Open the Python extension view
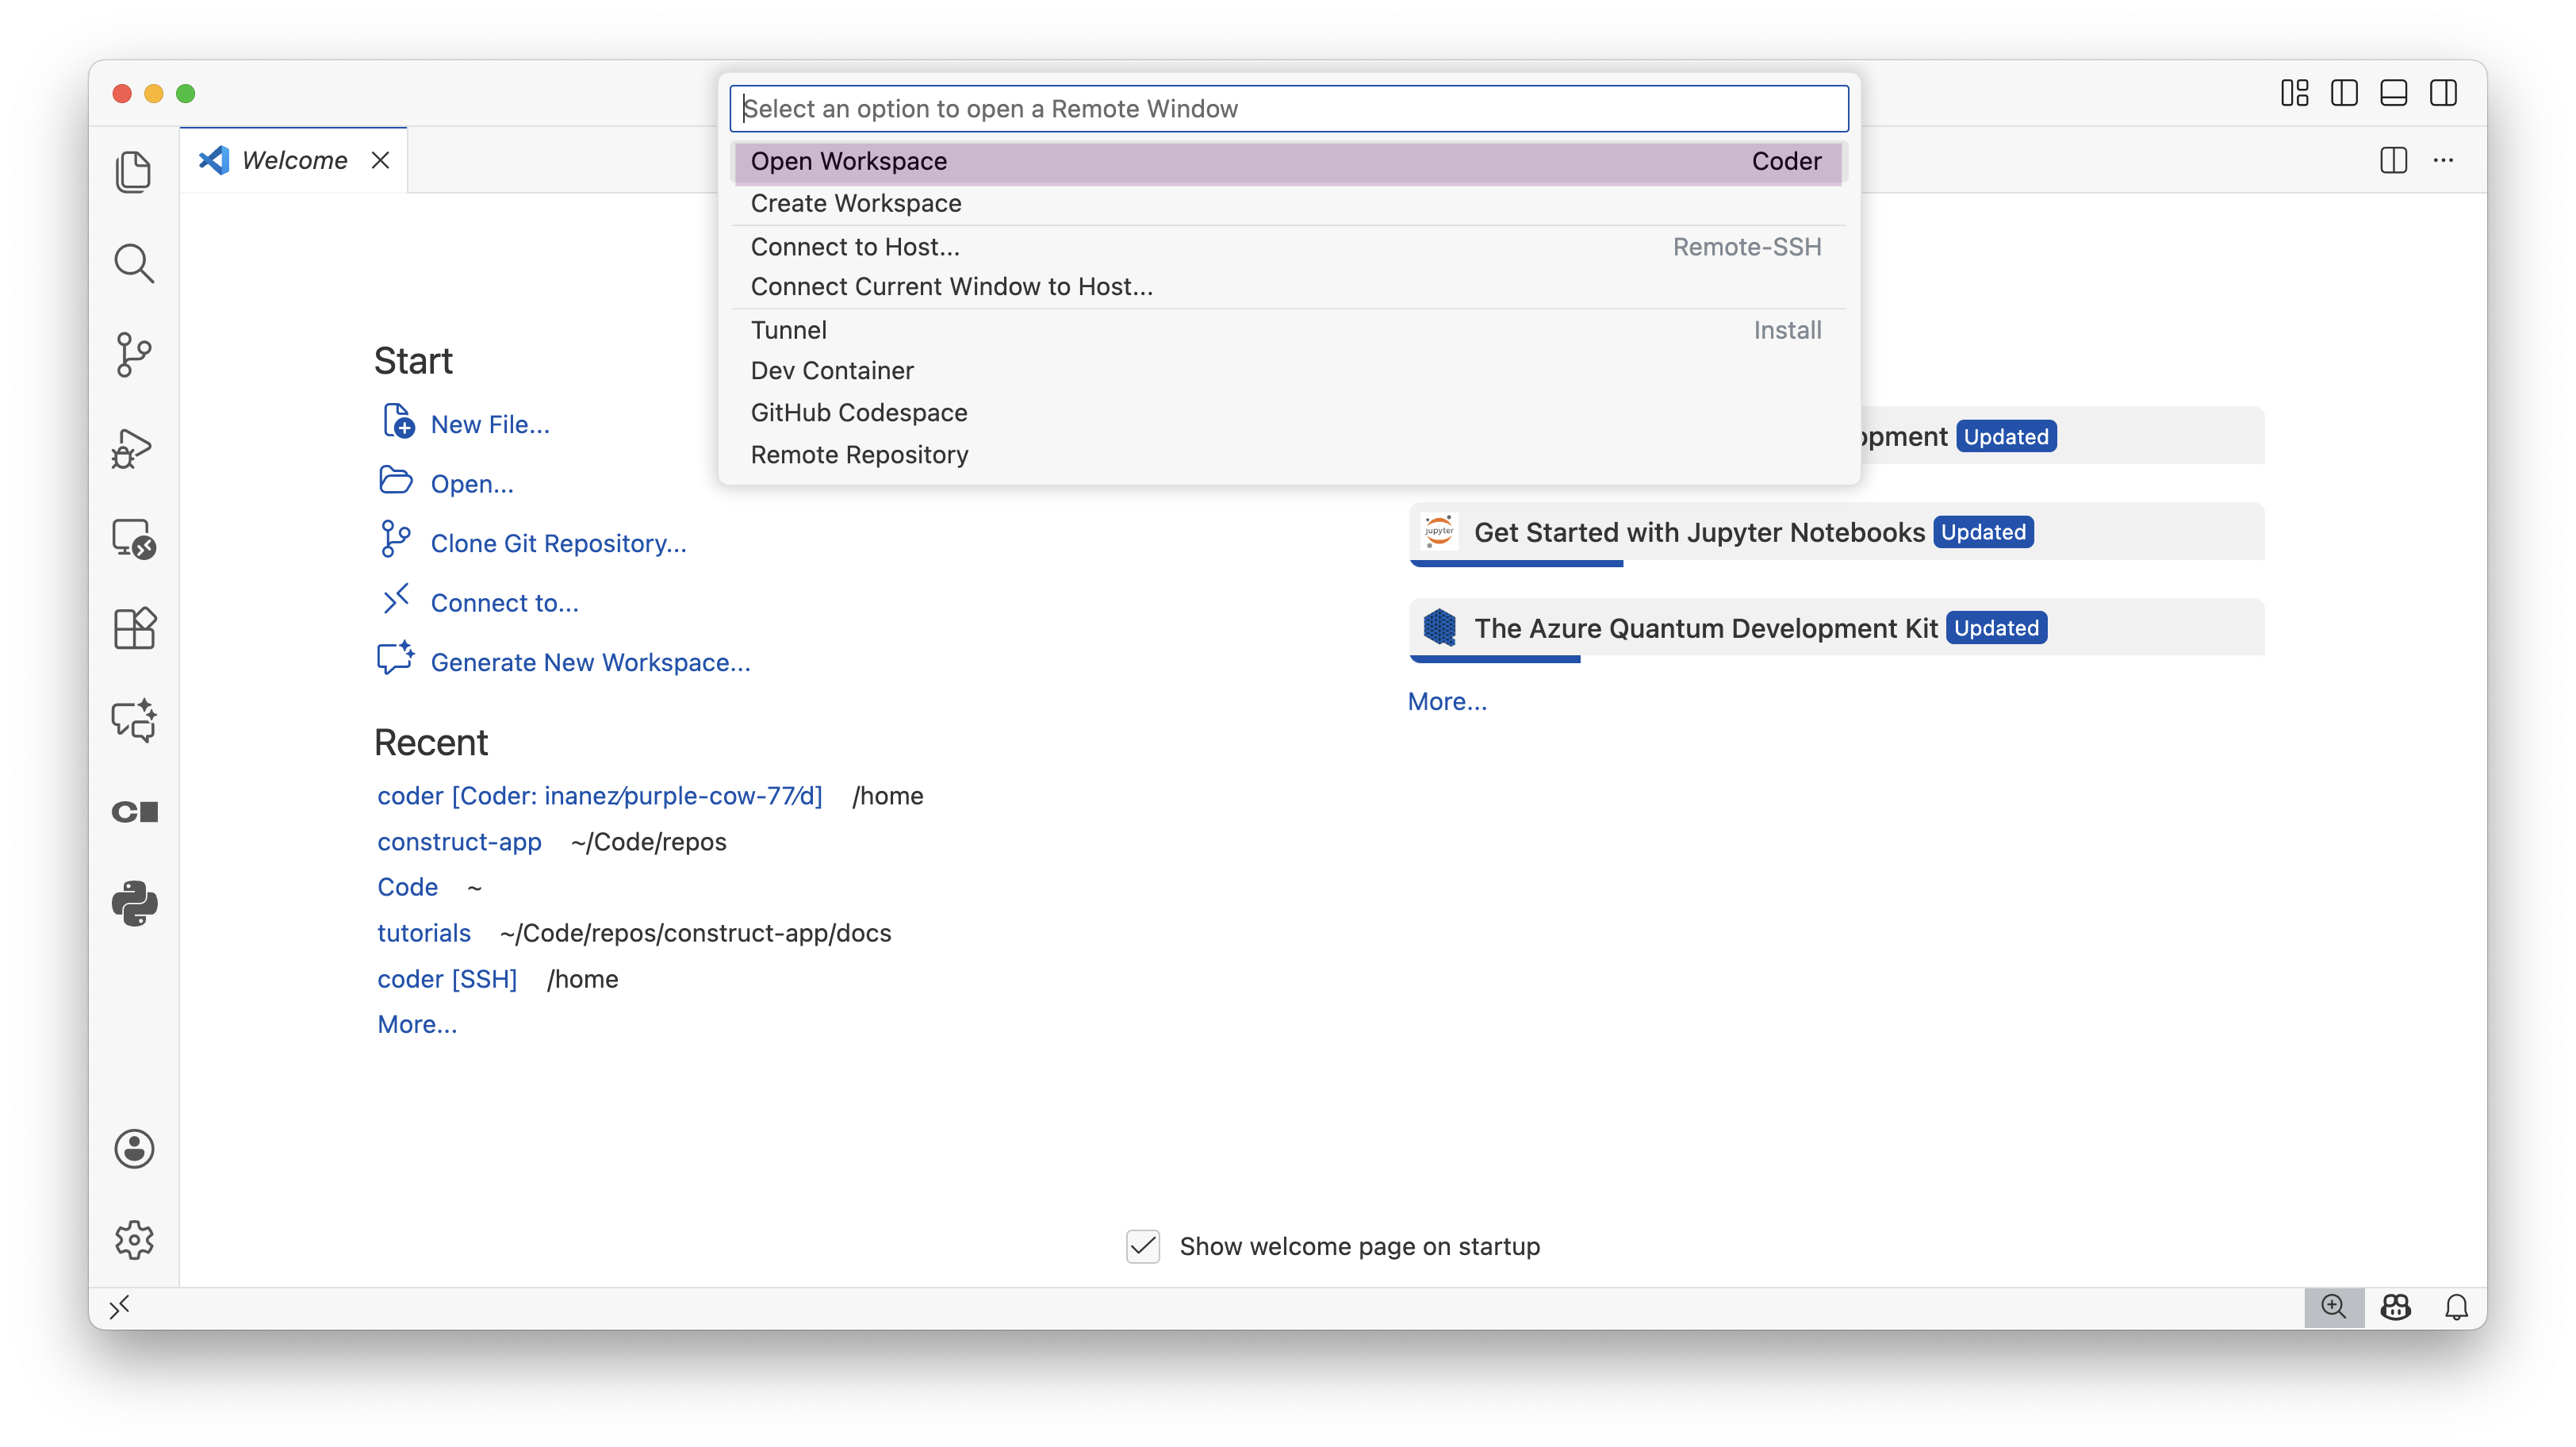 [x=134, y=903]
